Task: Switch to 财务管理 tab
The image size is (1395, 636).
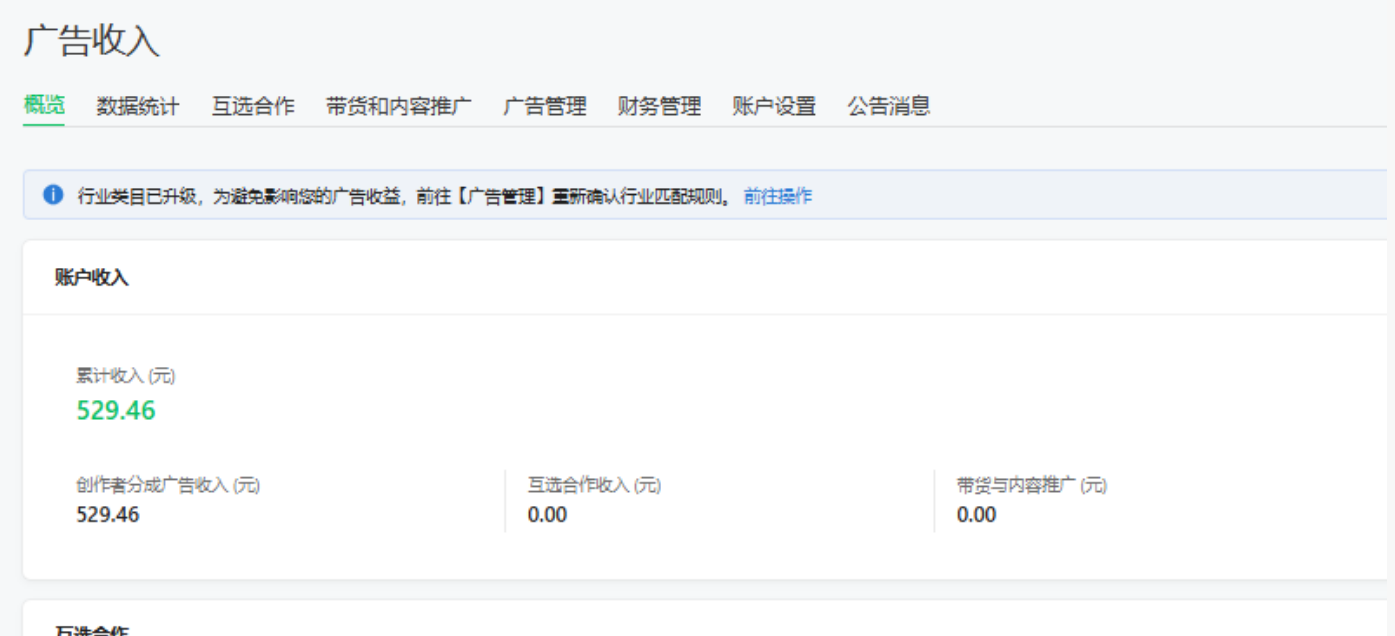Action: point(660,106)
